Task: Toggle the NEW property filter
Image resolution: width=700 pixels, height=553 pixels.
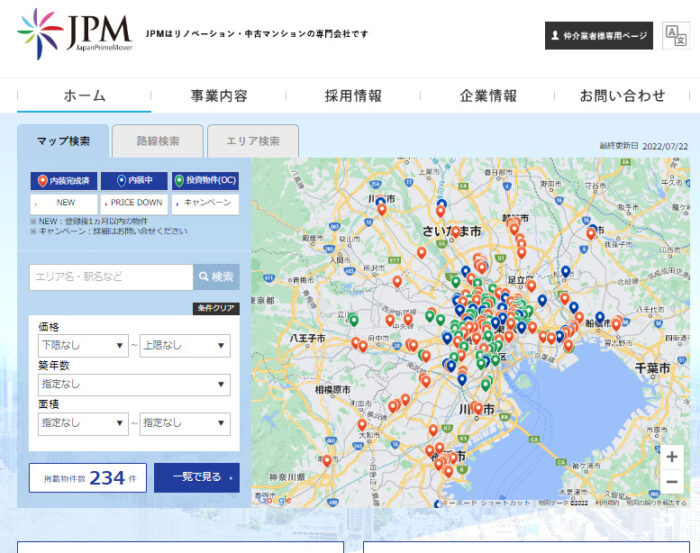Action: (64, 204)
